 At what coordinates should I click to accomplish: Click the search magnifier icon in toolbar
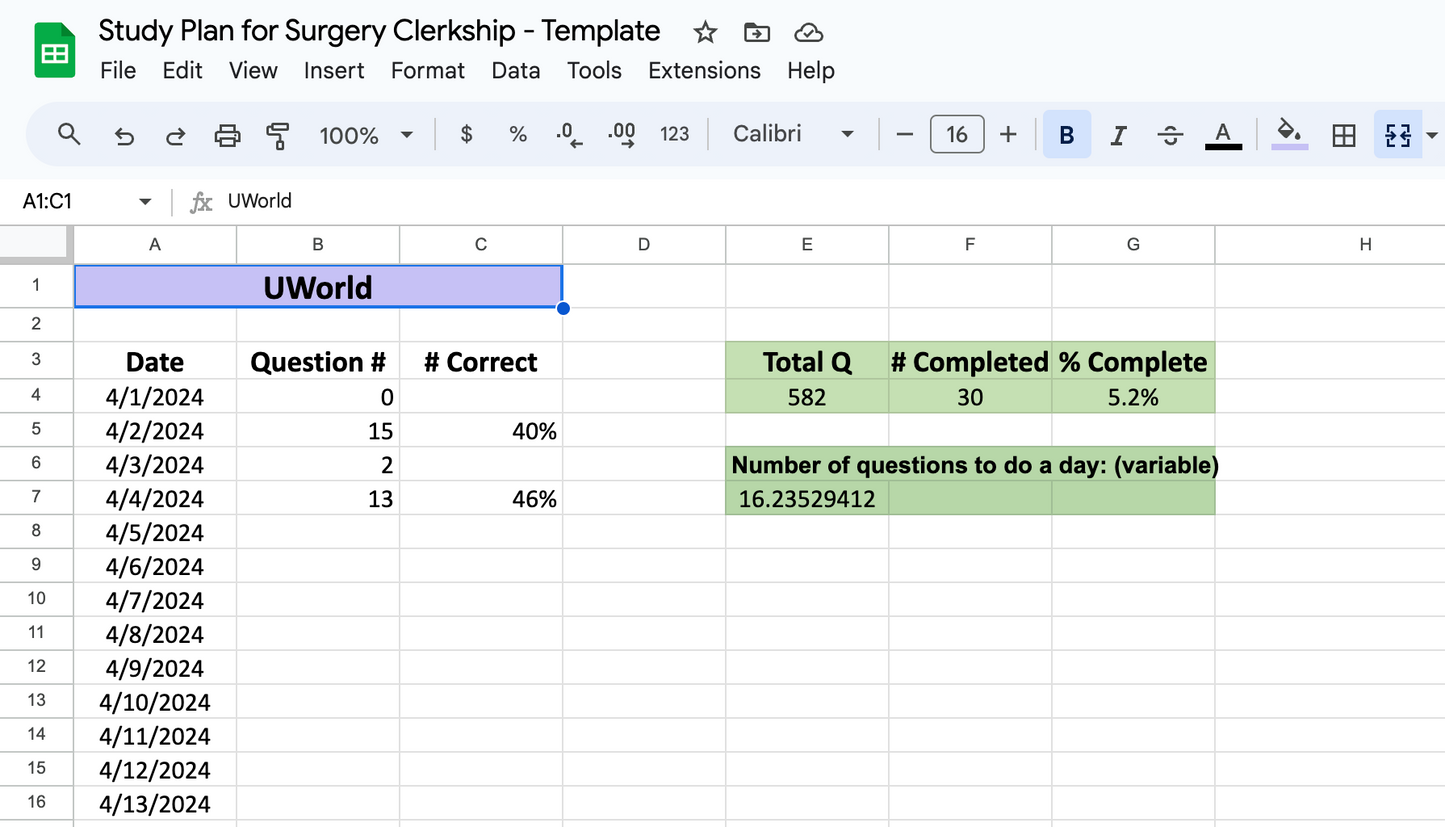[x=69, y=134]
